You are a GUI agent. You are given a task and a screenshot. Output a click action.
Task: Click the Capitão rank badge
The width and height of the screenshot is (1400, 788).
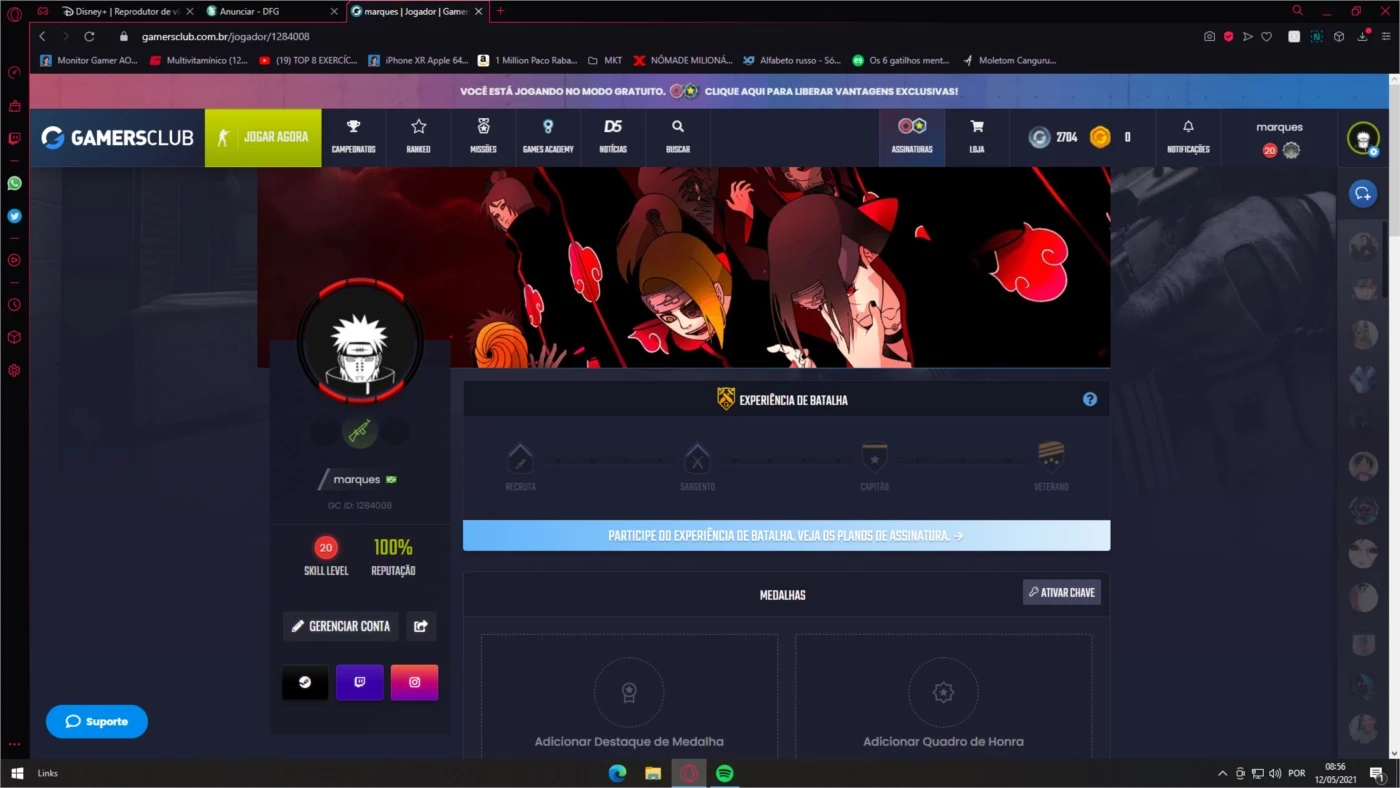[x=875, y=458]
